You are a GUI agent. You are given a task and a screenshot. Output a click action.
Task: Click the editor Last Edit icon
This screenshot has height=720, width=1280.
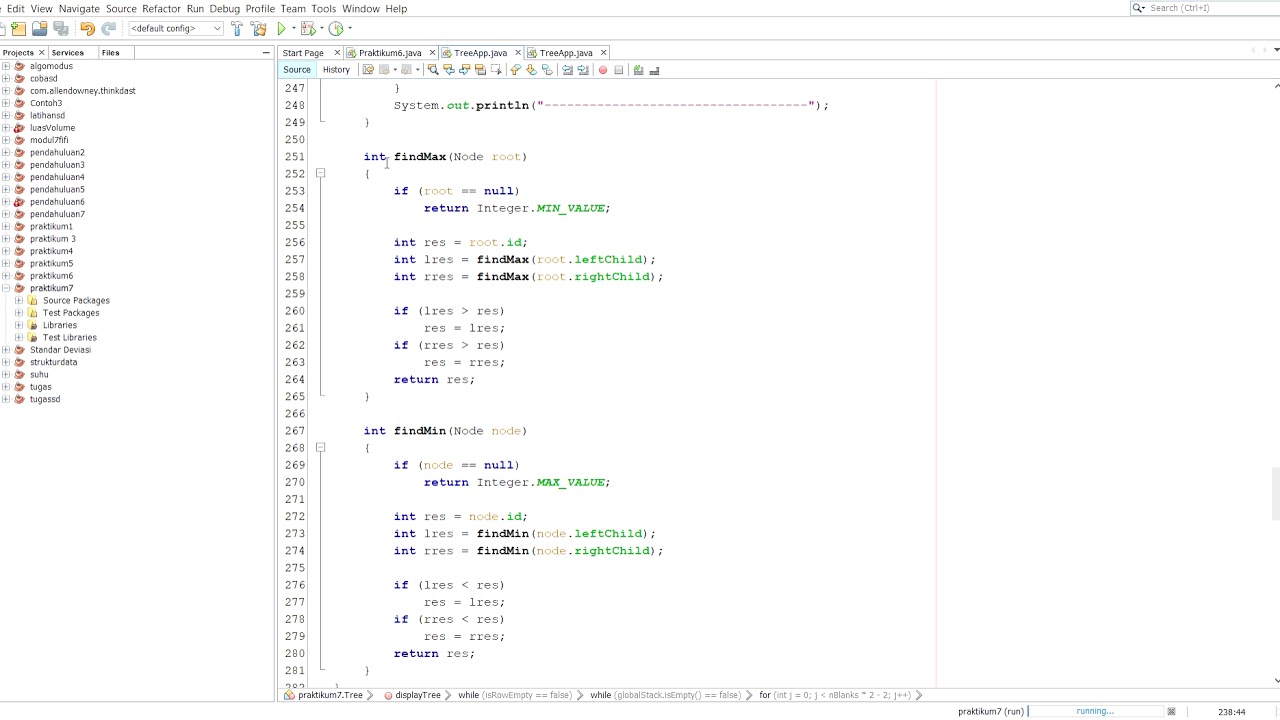coord(368,70)
